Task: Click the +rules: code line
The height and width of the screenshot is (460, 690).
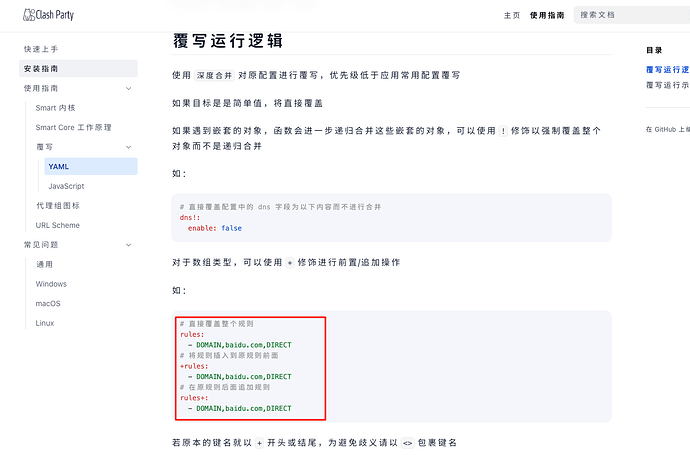Action: (194, 366)
